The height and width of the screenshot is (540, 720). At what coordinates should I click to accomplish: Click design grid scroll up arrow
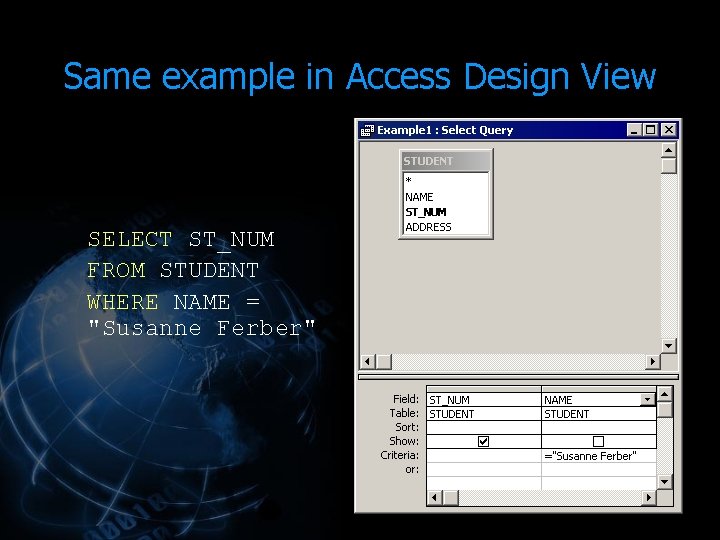click(x=665, y=394)
